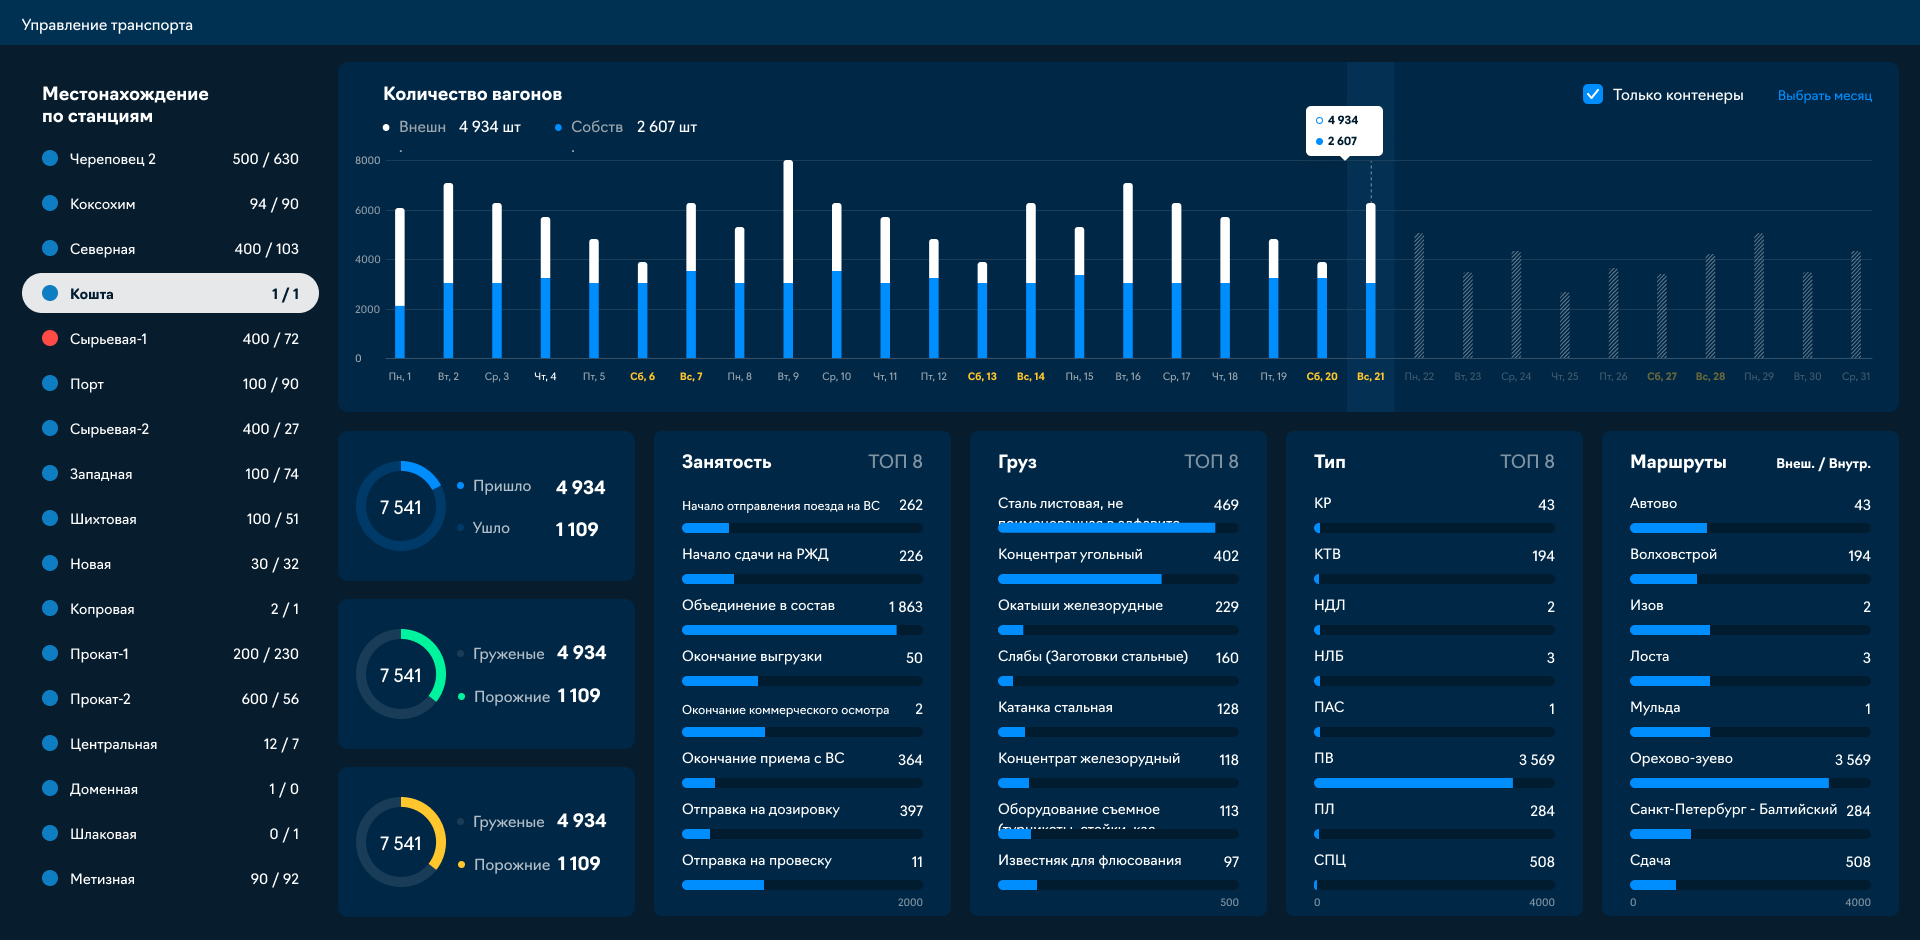Image resolution: width=1920 pixels, height=940 pixels.
Task: Click the status dot of Шихтовая
Action: tap(50, 518)
